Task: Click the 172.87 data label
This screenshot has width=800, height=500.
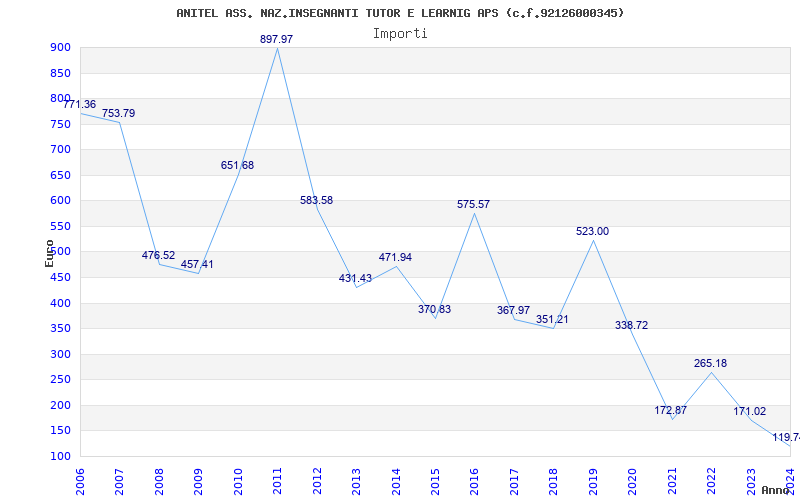Action: coord(671,410)
